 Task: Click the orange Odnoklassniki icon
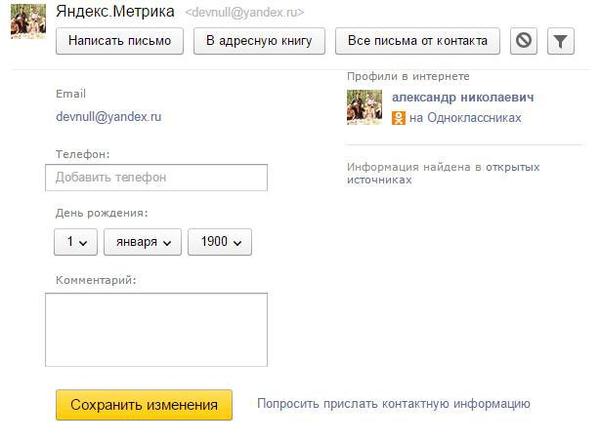(x=399, y=118)
